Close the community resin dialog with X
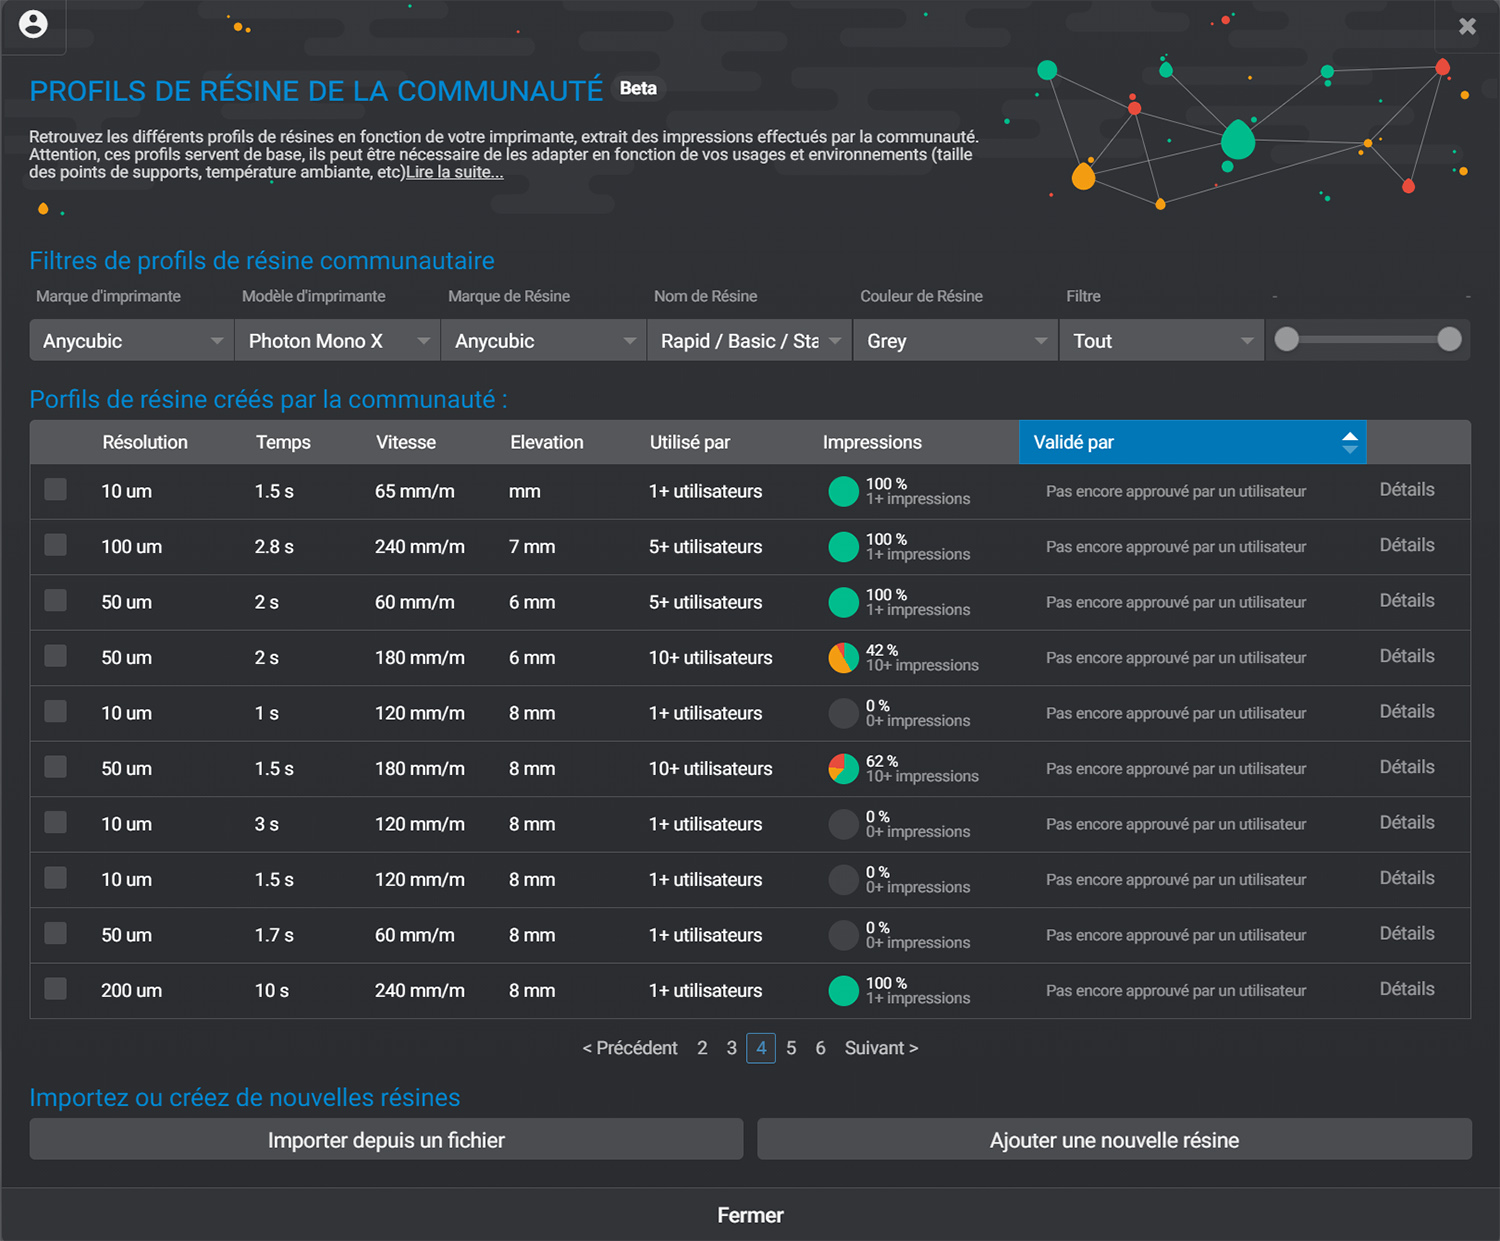This screenshot has width=1500, height=1241. pyautogui.click(x=1467, y=26)
